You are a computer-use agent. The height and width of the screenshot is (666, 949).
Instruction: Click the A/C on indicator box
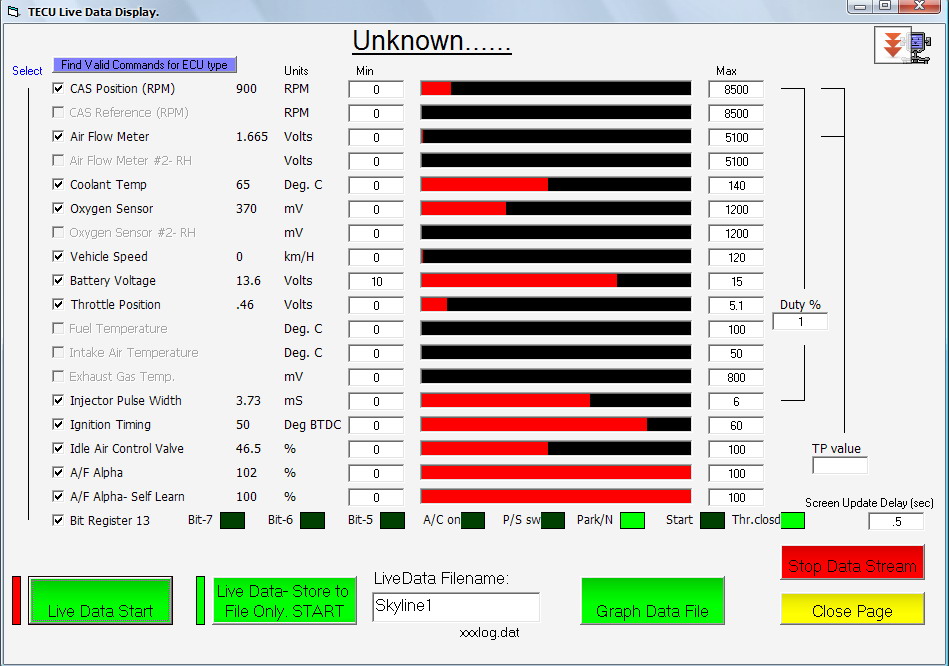473,520
